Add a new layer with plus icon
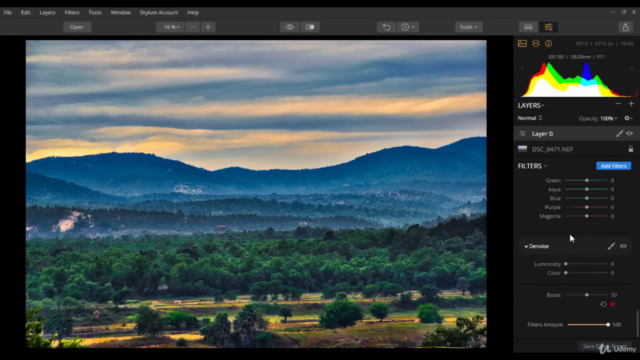The image size is (640, 360). coord(631,104)
